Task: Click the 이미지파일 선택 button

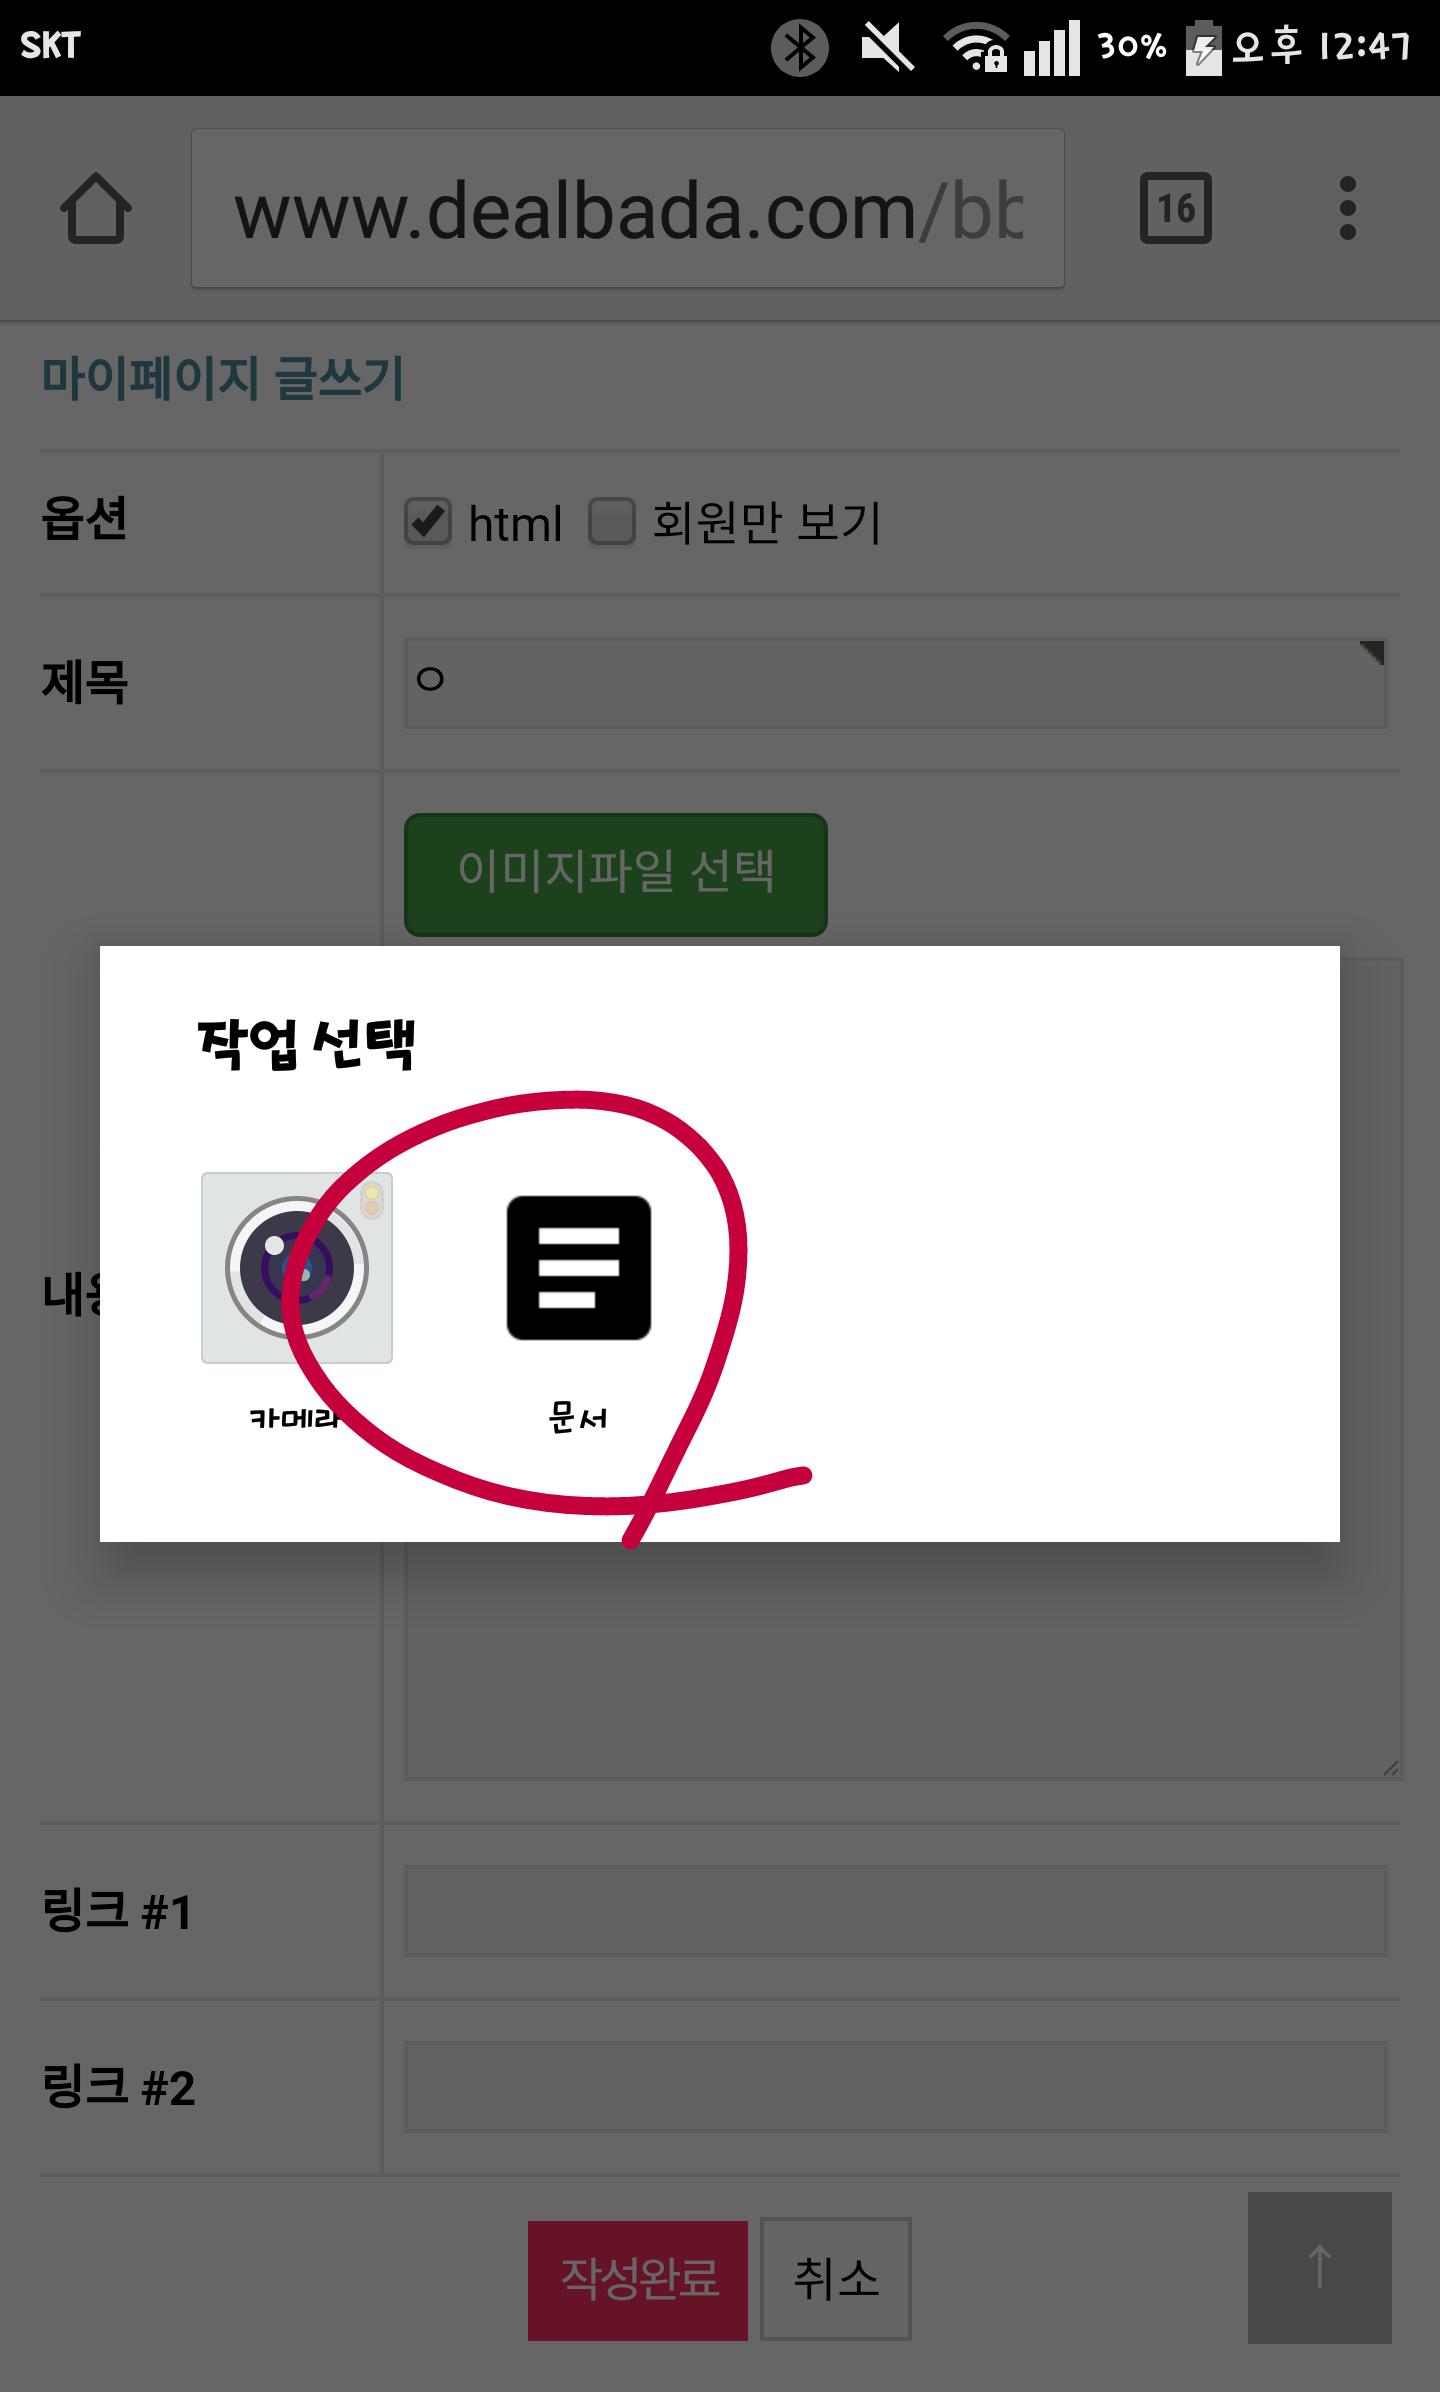Action: click(615, 874)
